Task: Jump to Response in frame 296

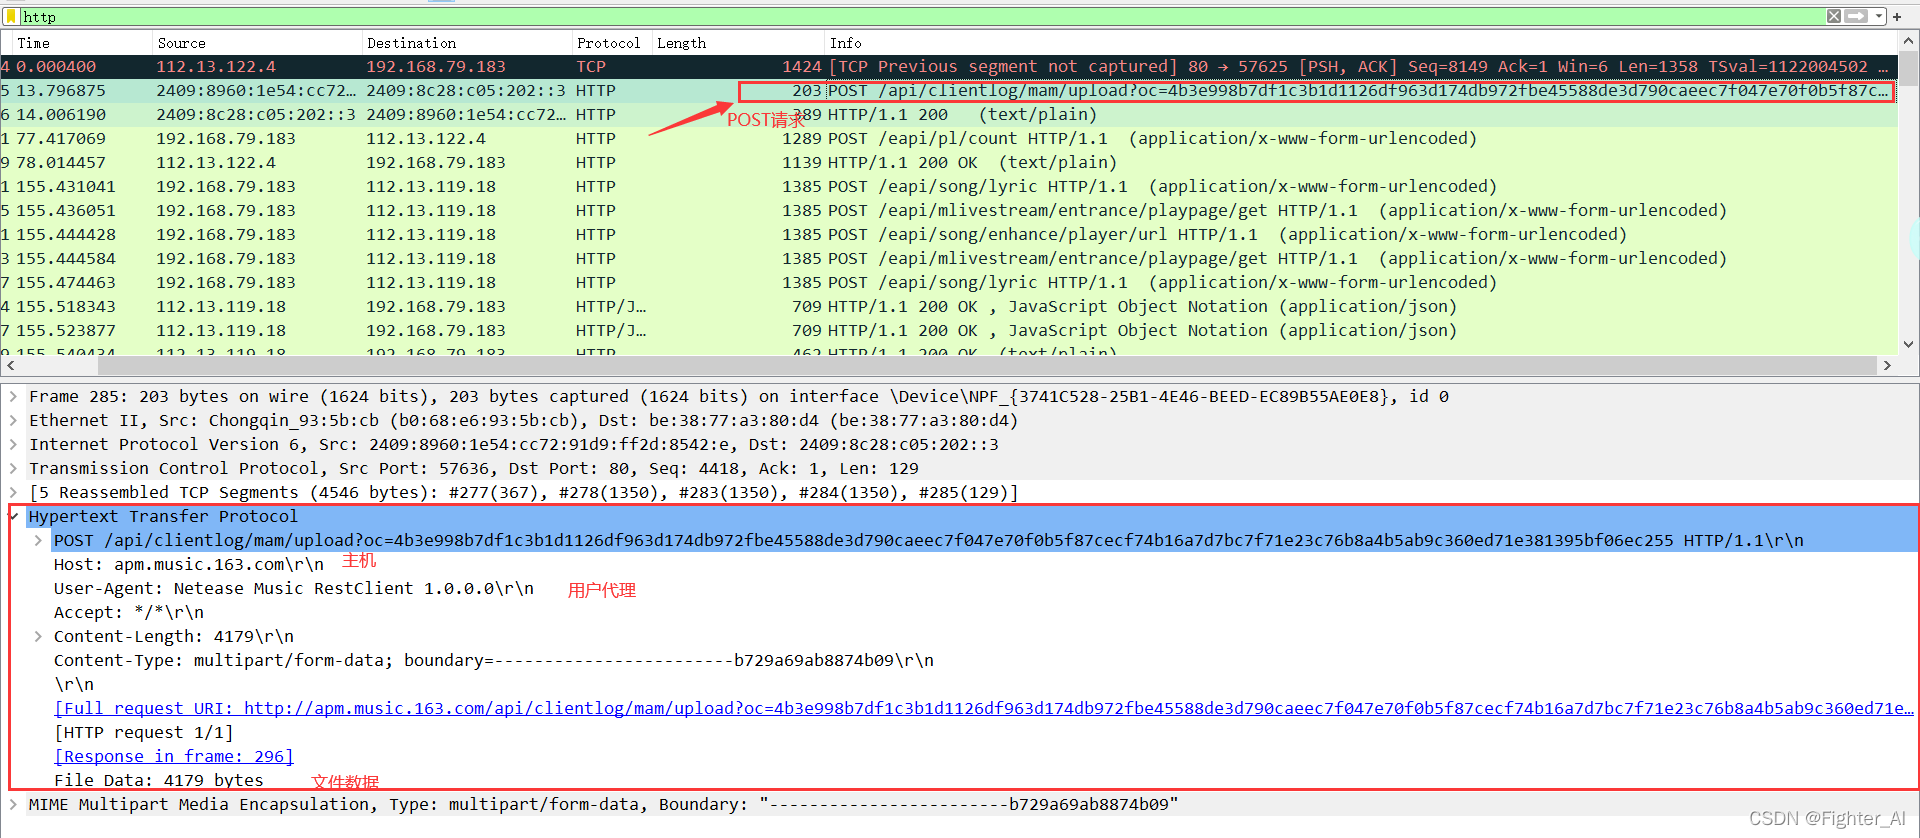Action: [x=174, y=757]
